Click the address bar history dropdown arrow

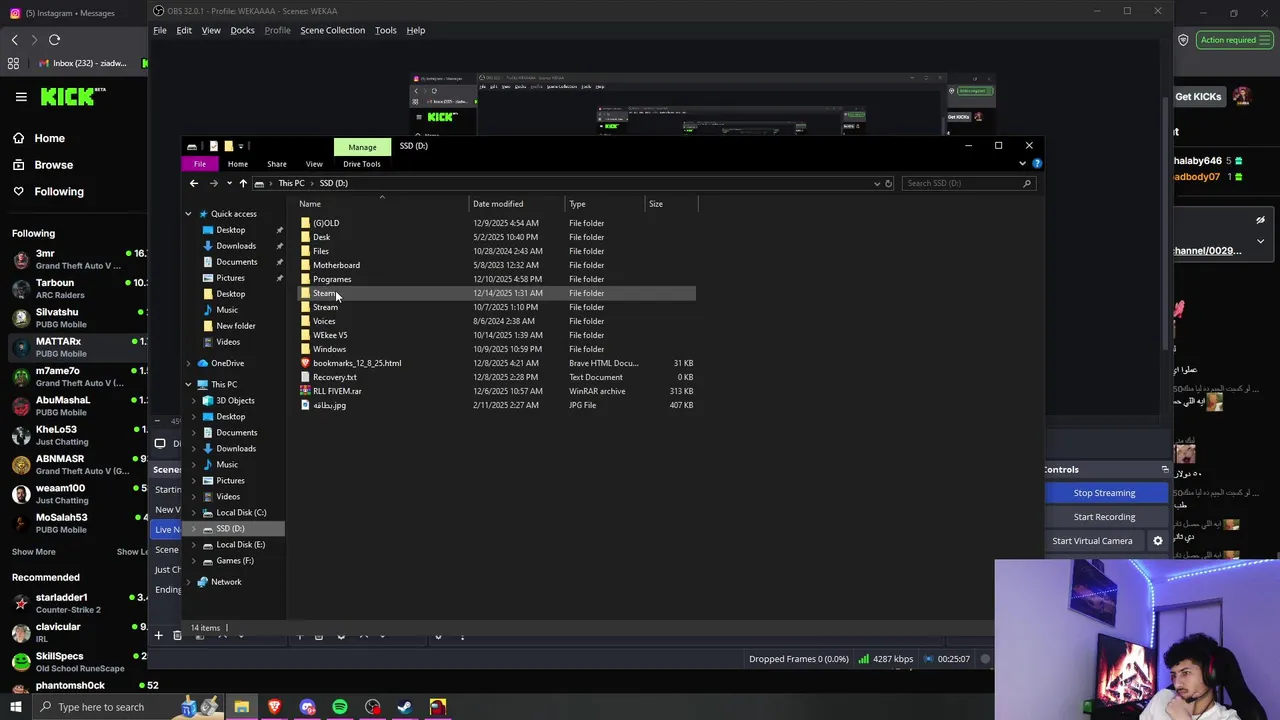point(877,183)
